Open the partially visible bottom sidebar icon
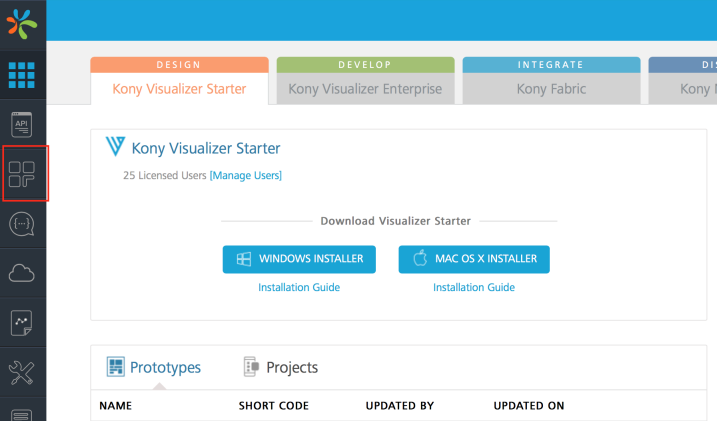The width and height of the screenshot is (717, 421). click(21, 415)
